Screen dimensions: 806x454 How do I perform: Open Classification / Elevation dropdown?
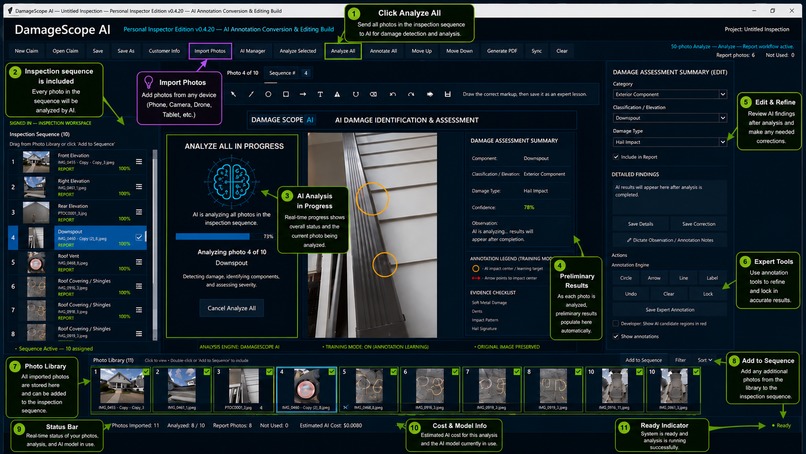[x=670, y=118]
